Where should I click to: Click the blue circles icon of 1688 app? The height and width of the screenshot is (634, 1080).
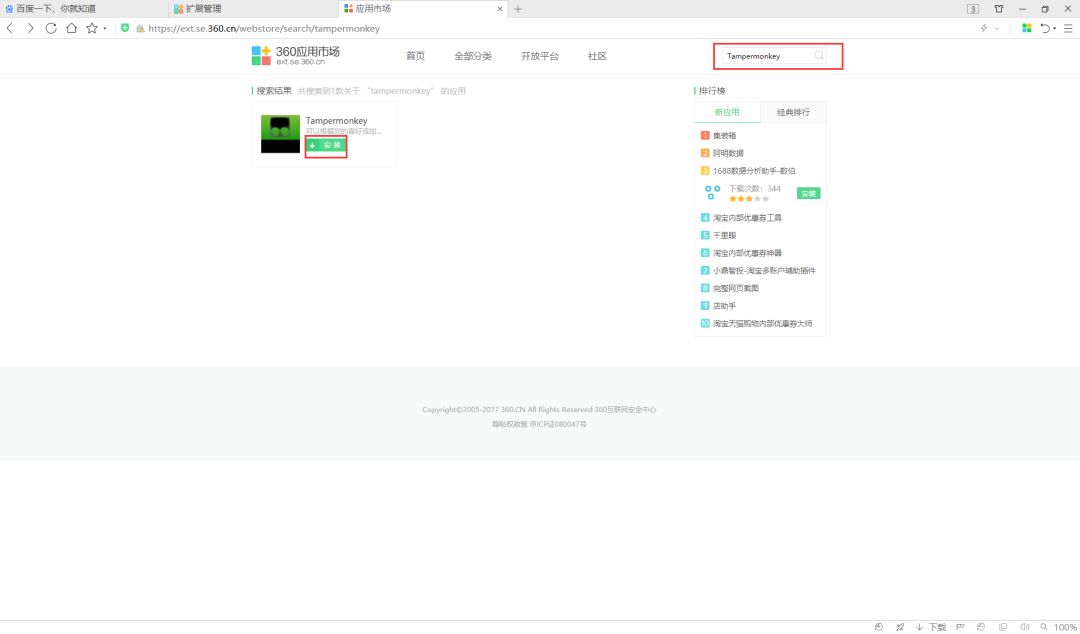point(712,192)
